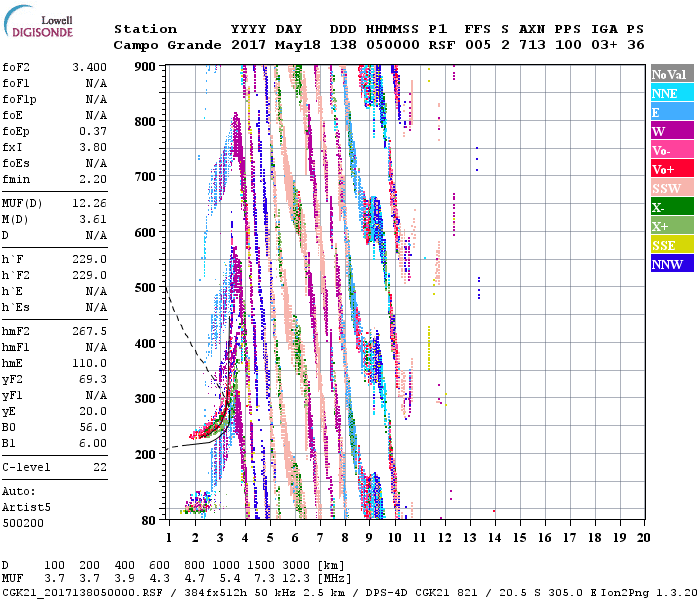Click the Campo Grande station name
Image resolution: width=700 pixels, height=600 pixels.
167,45
